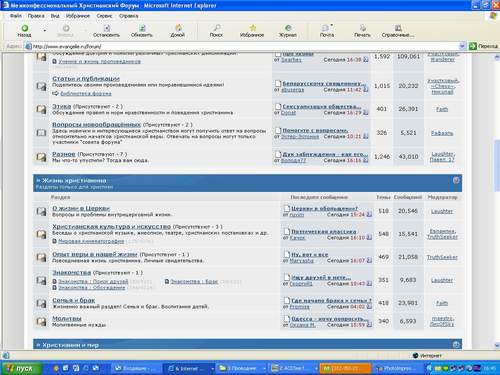This screenshot has width=500, height=375.
Task: Open the Семья и брак forum link
Action: click(74, 300)
